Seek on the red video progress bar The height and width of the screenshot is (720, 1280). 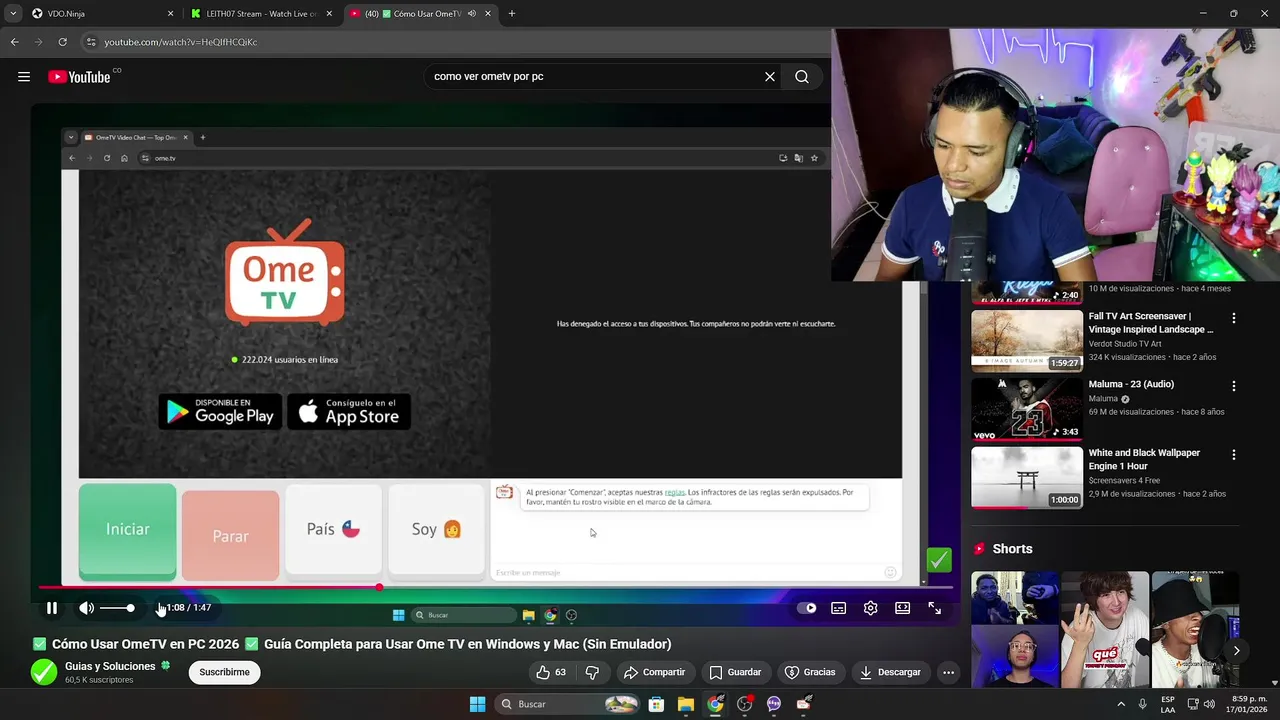(494, 587)
